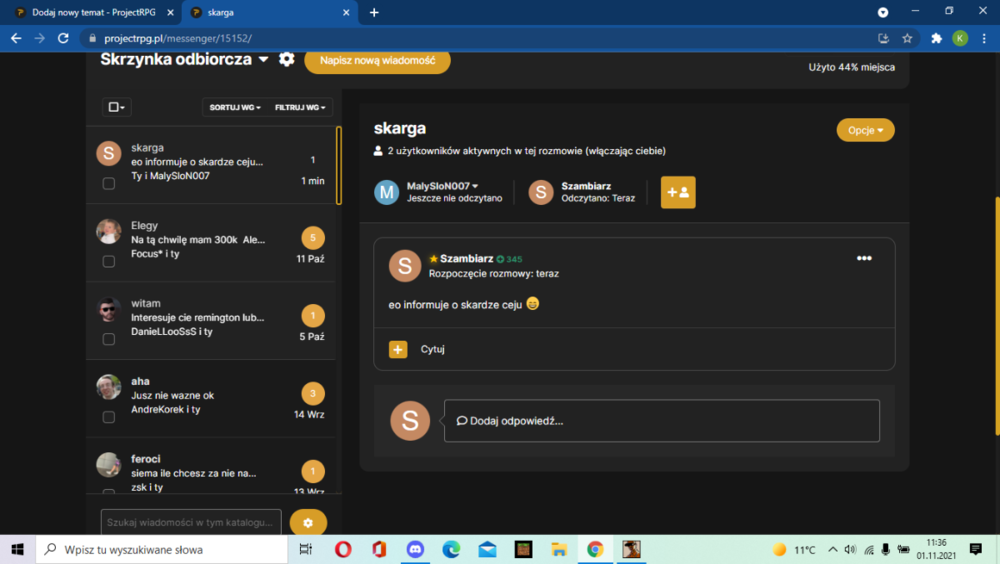Click witam conversation avatar
1000x564 pixels.
pos(108,309)
